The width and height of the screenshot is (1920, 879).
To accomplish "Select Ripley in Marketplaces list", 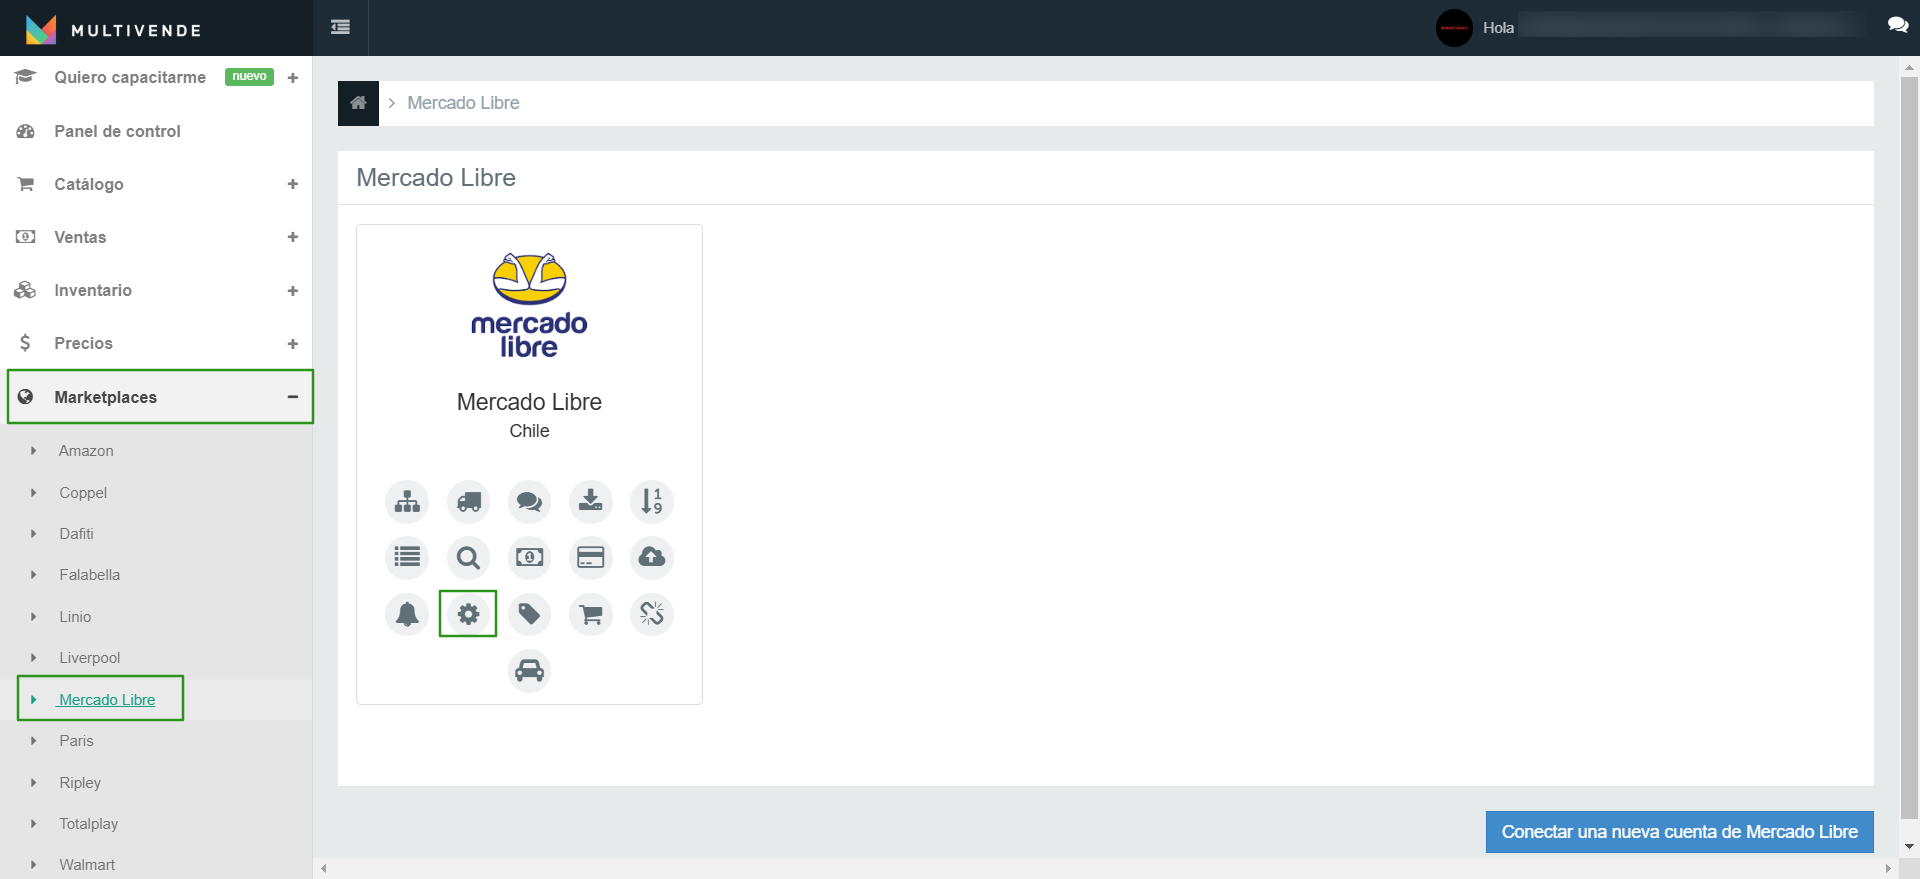I will (x=80, y=783).
